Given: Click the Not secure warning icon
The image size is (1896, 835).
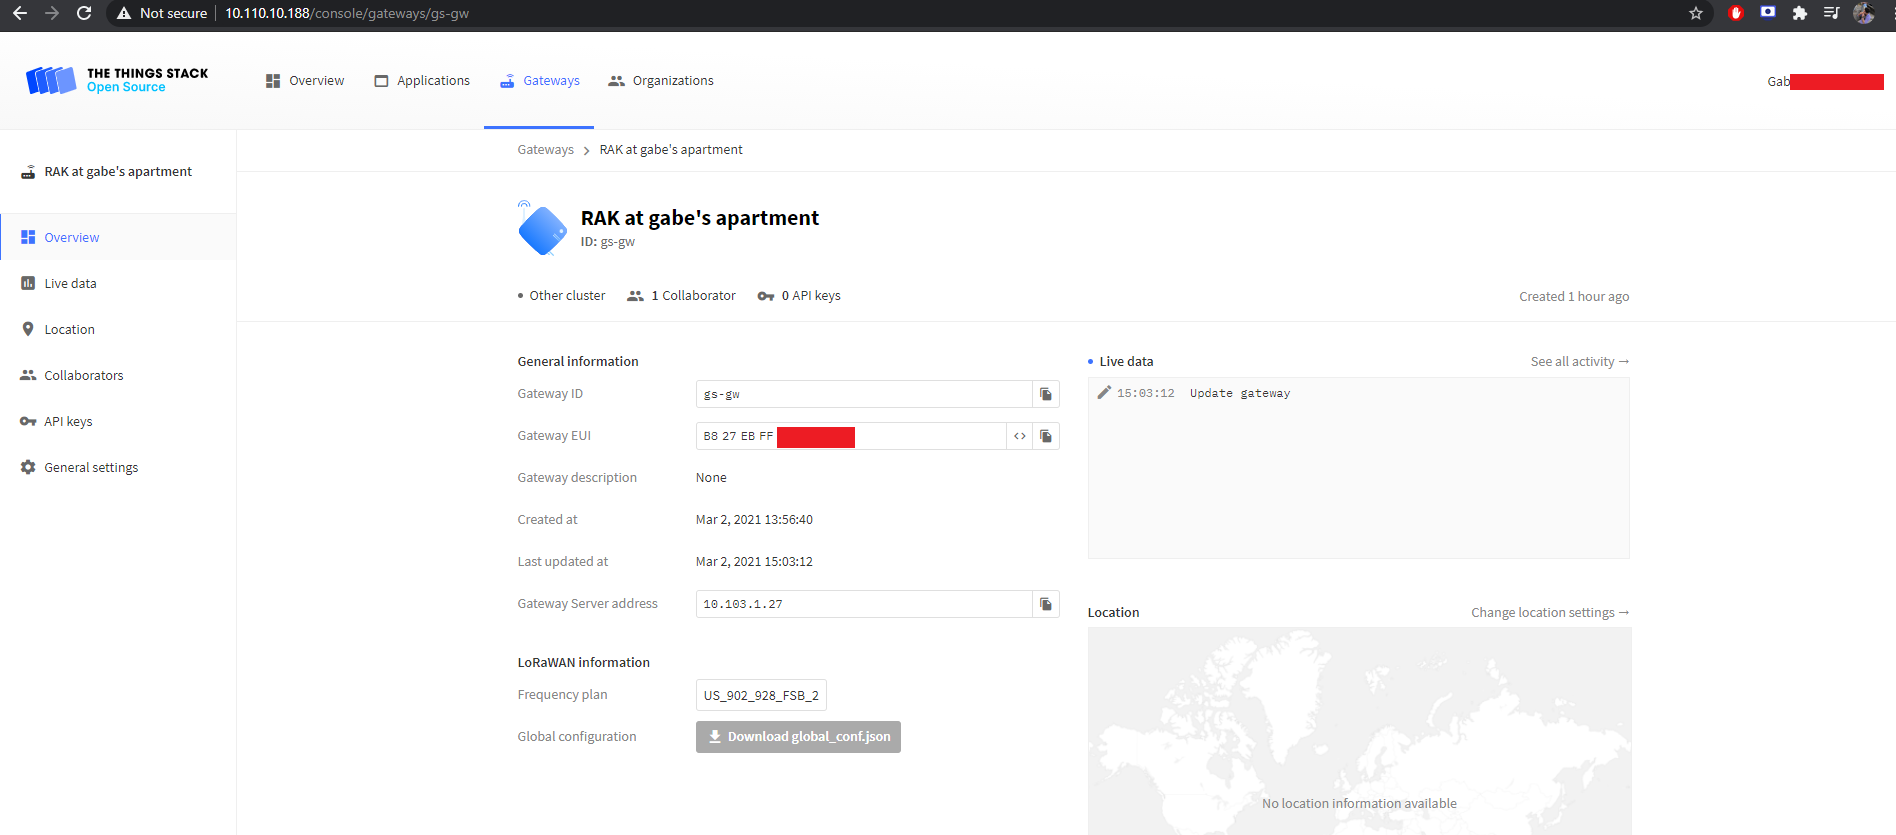Looking at the screenshot, I should (x=124, y=13).
